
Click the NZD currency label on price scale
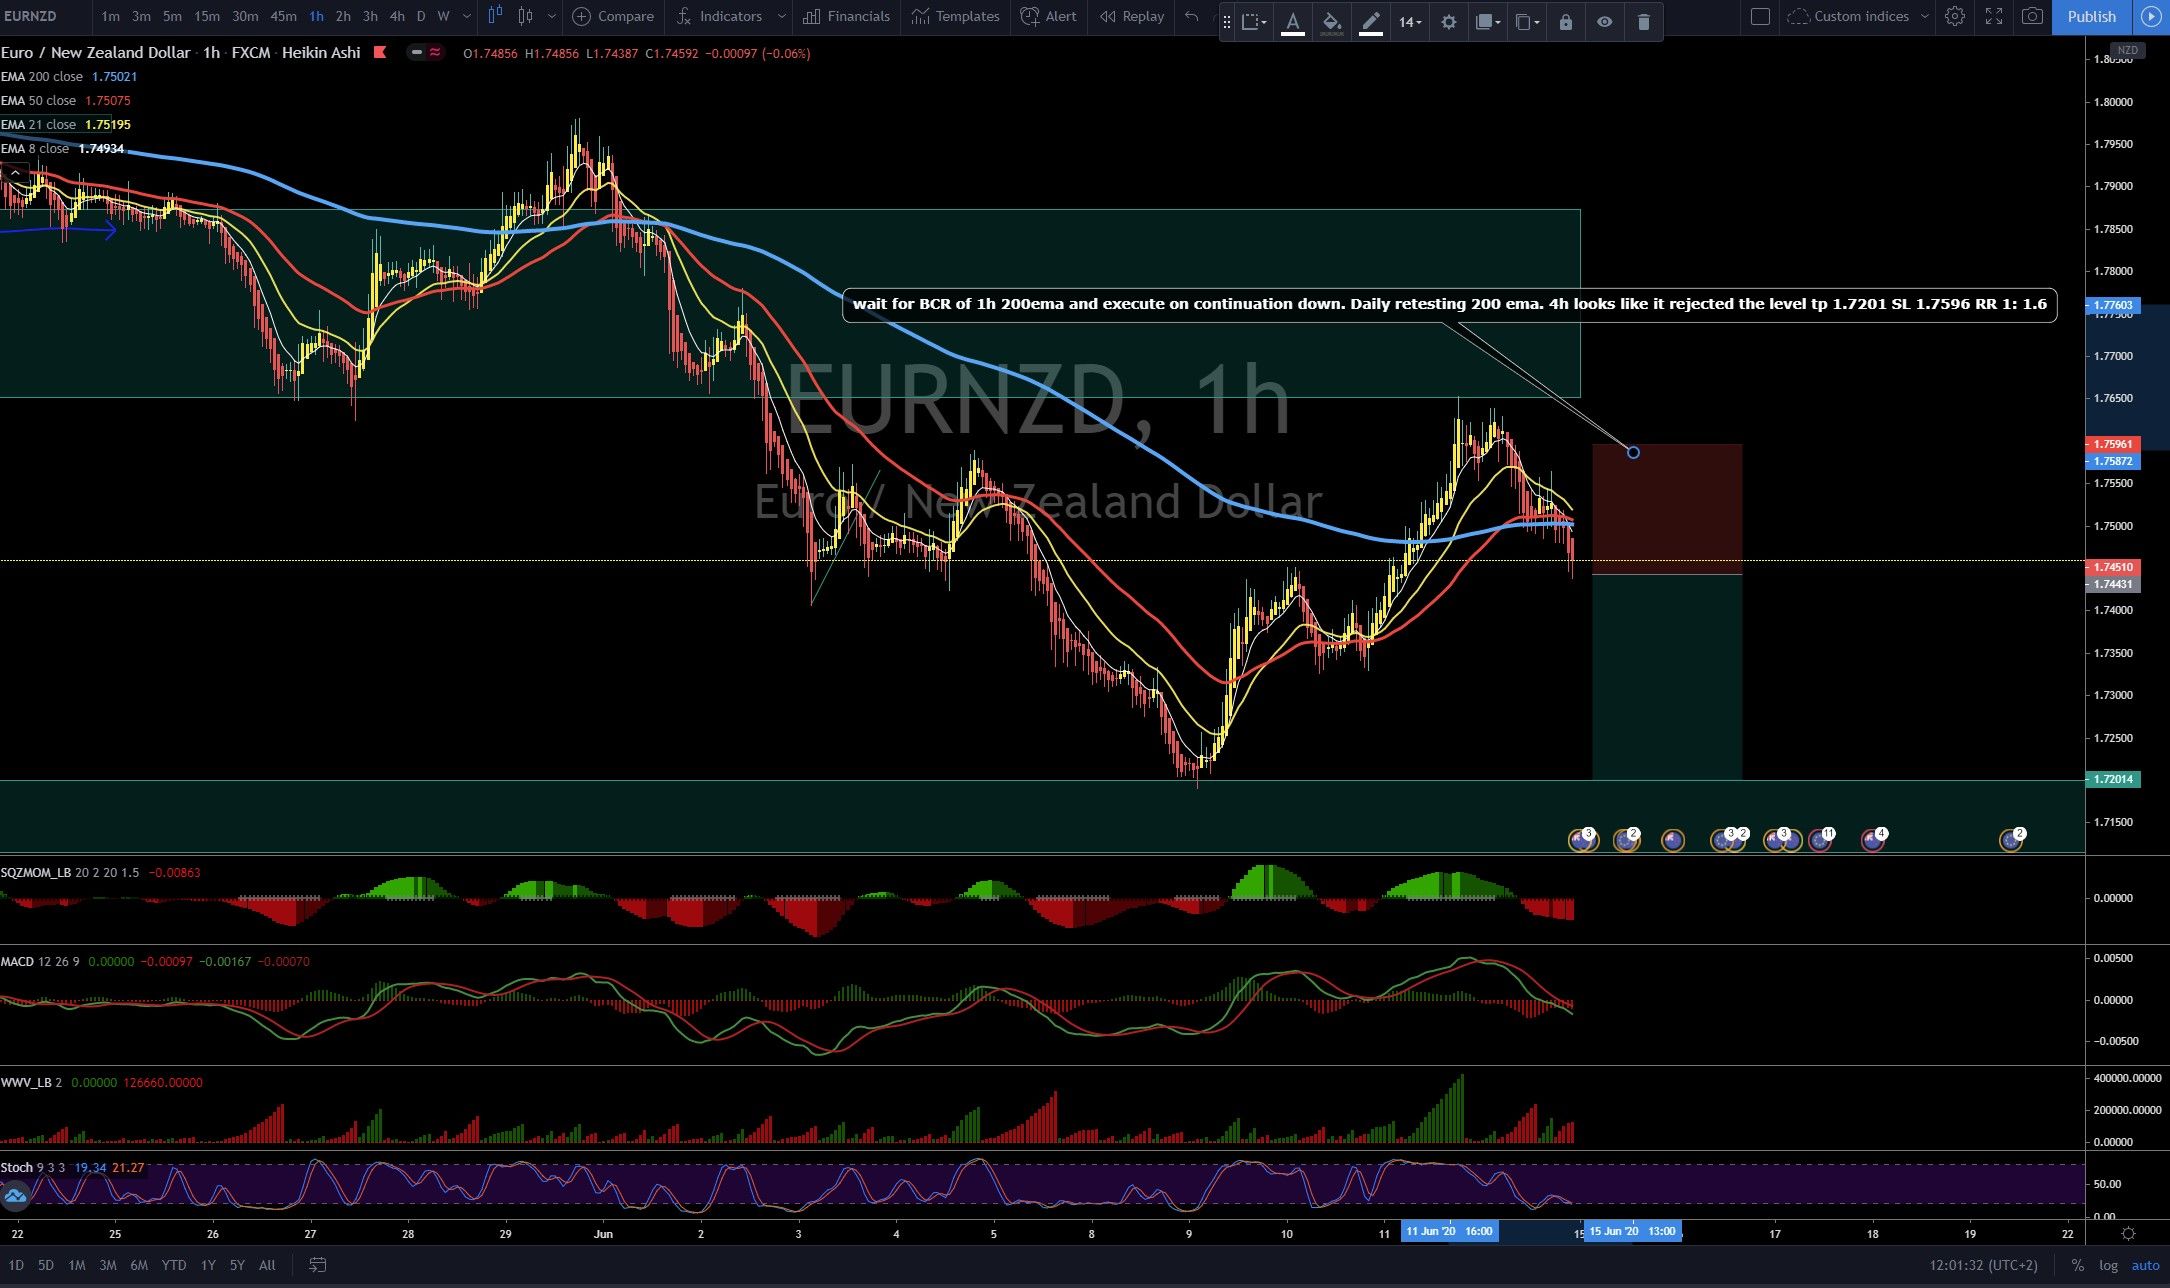click(2127, 50)
